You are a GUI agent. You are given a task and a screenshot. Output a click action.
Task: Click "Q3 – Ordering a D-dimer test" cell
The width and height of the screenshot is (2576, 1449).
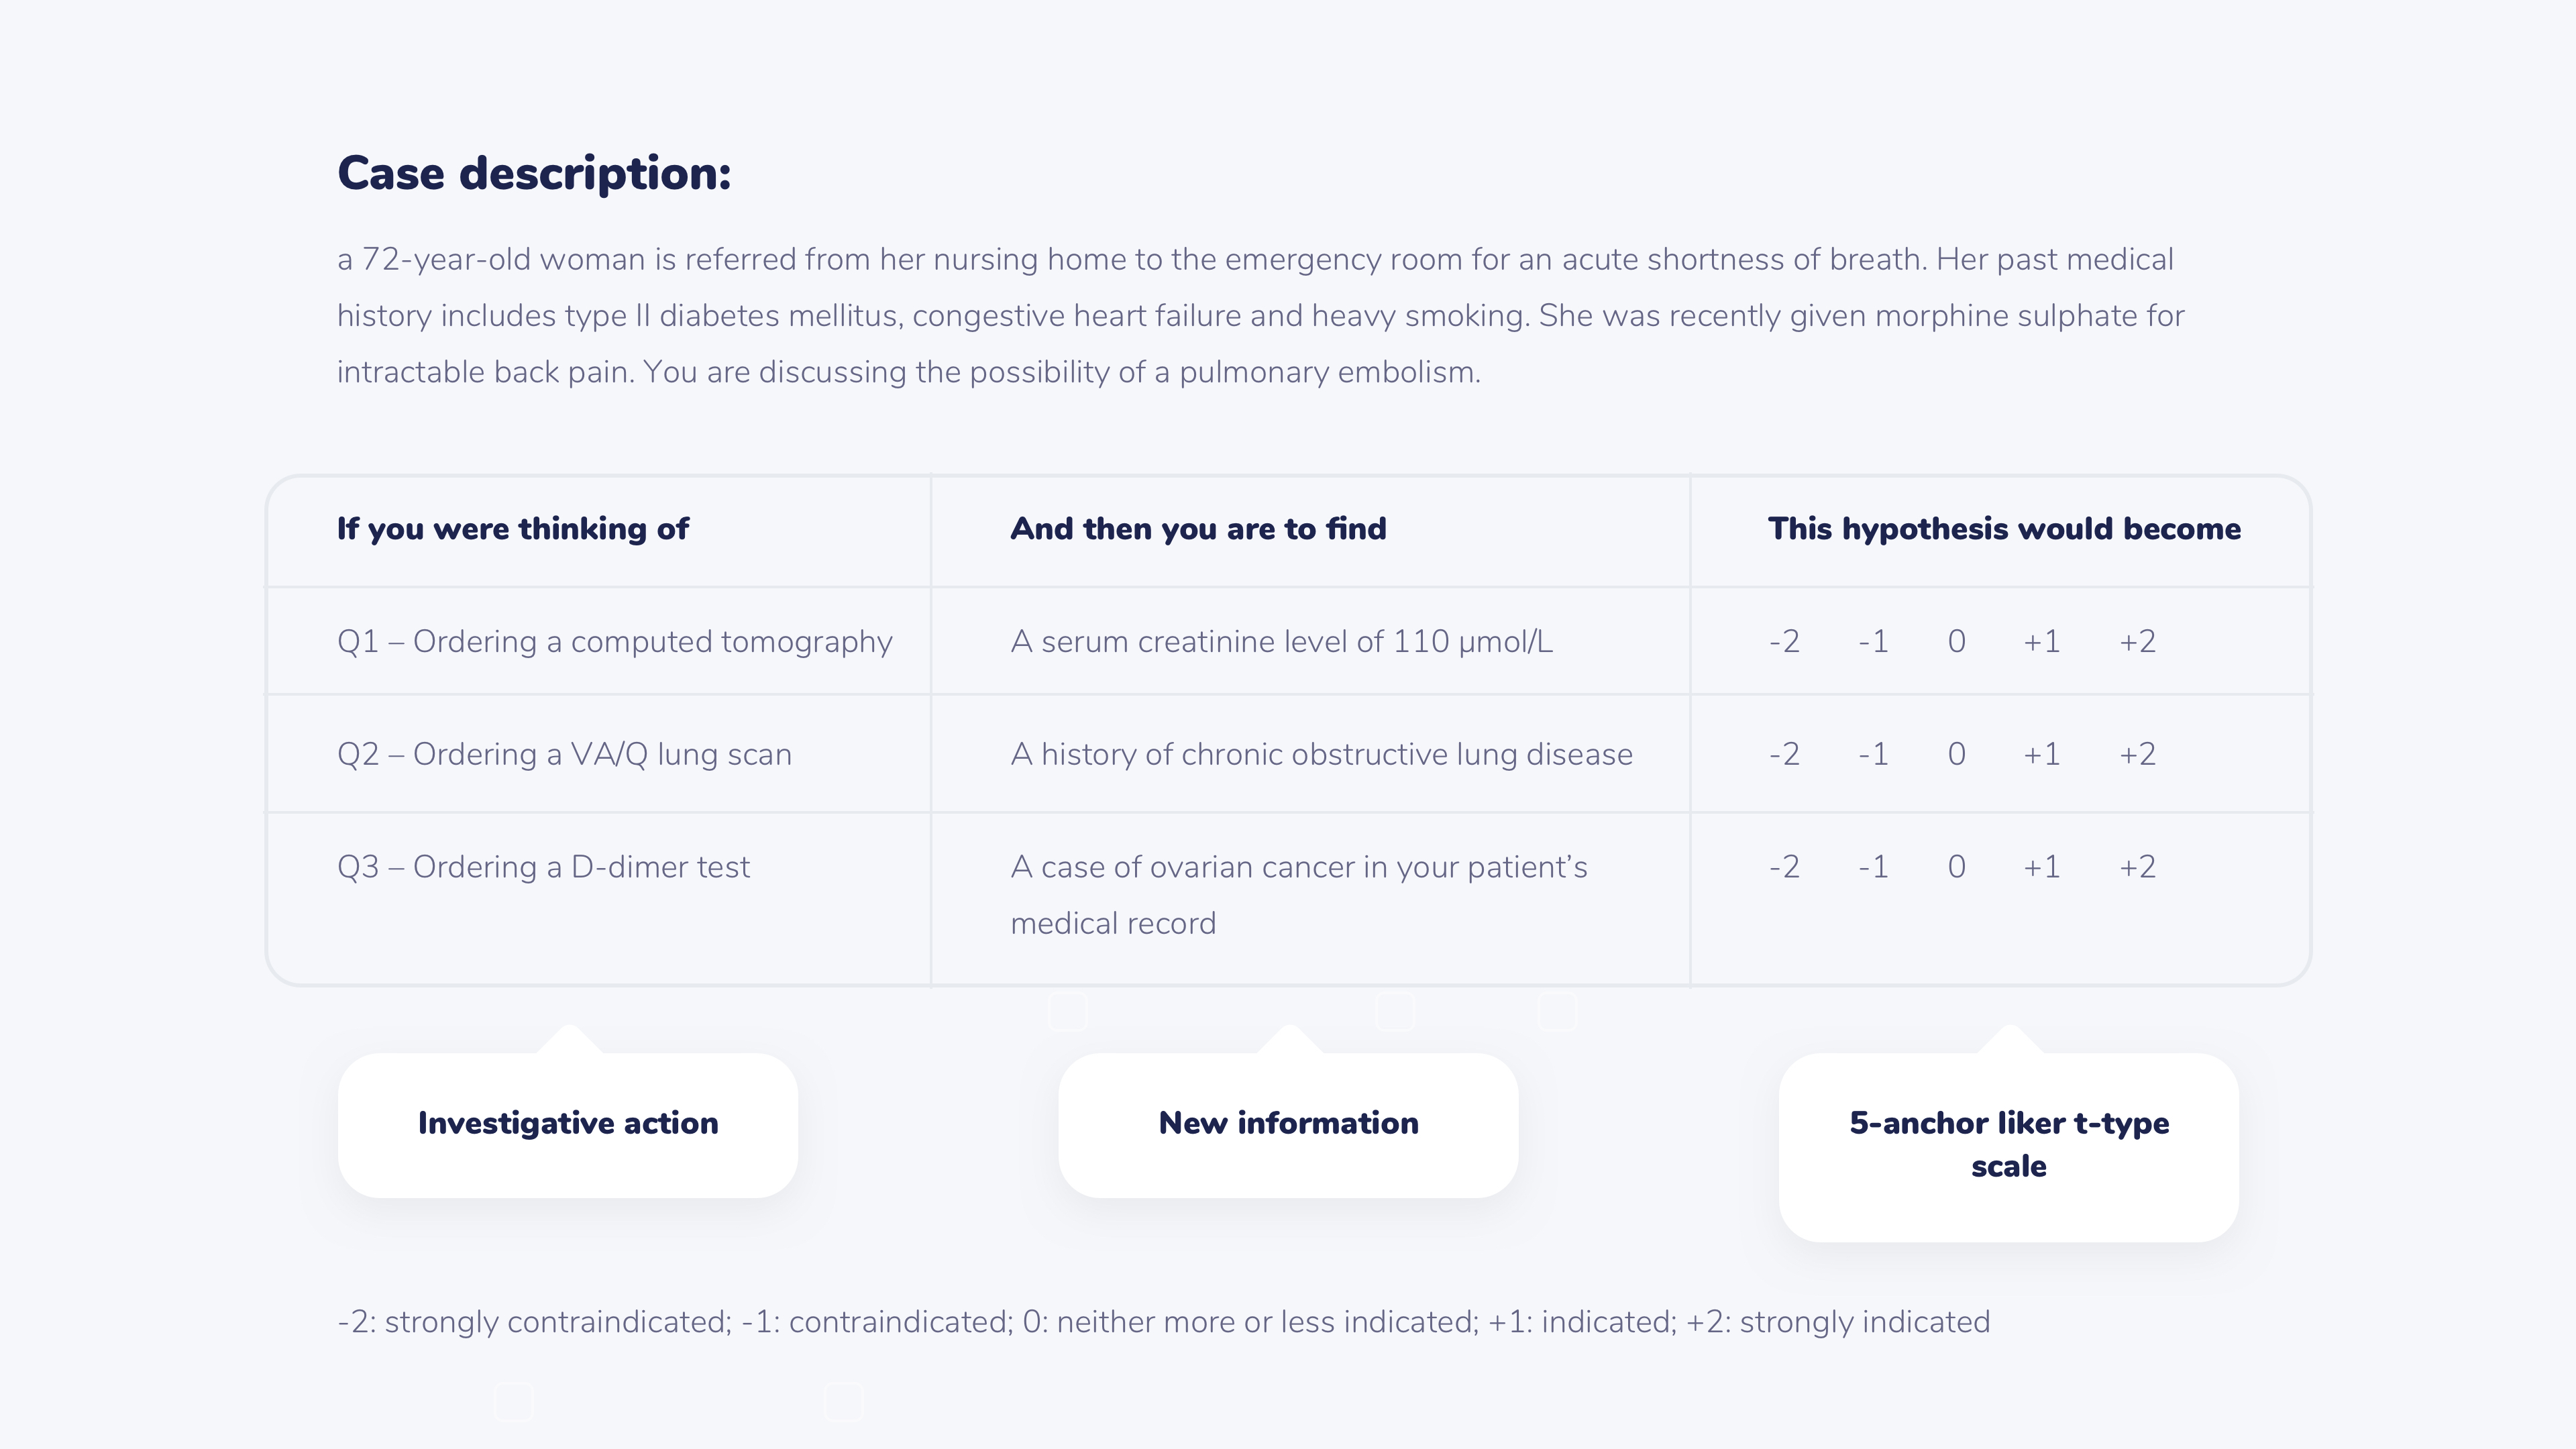coord(543,867)
